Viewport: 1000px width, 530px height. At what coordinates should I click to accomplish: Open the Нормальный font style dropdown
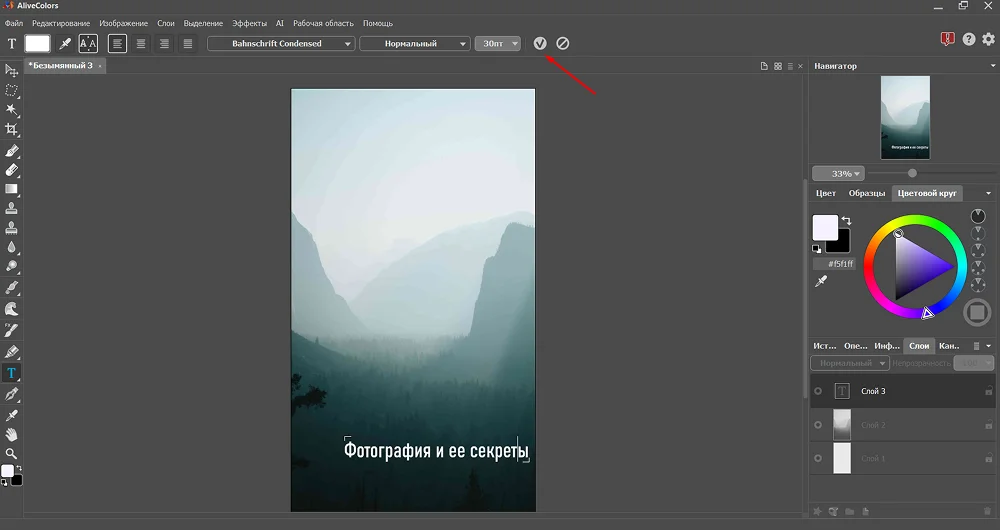(415, 43)
